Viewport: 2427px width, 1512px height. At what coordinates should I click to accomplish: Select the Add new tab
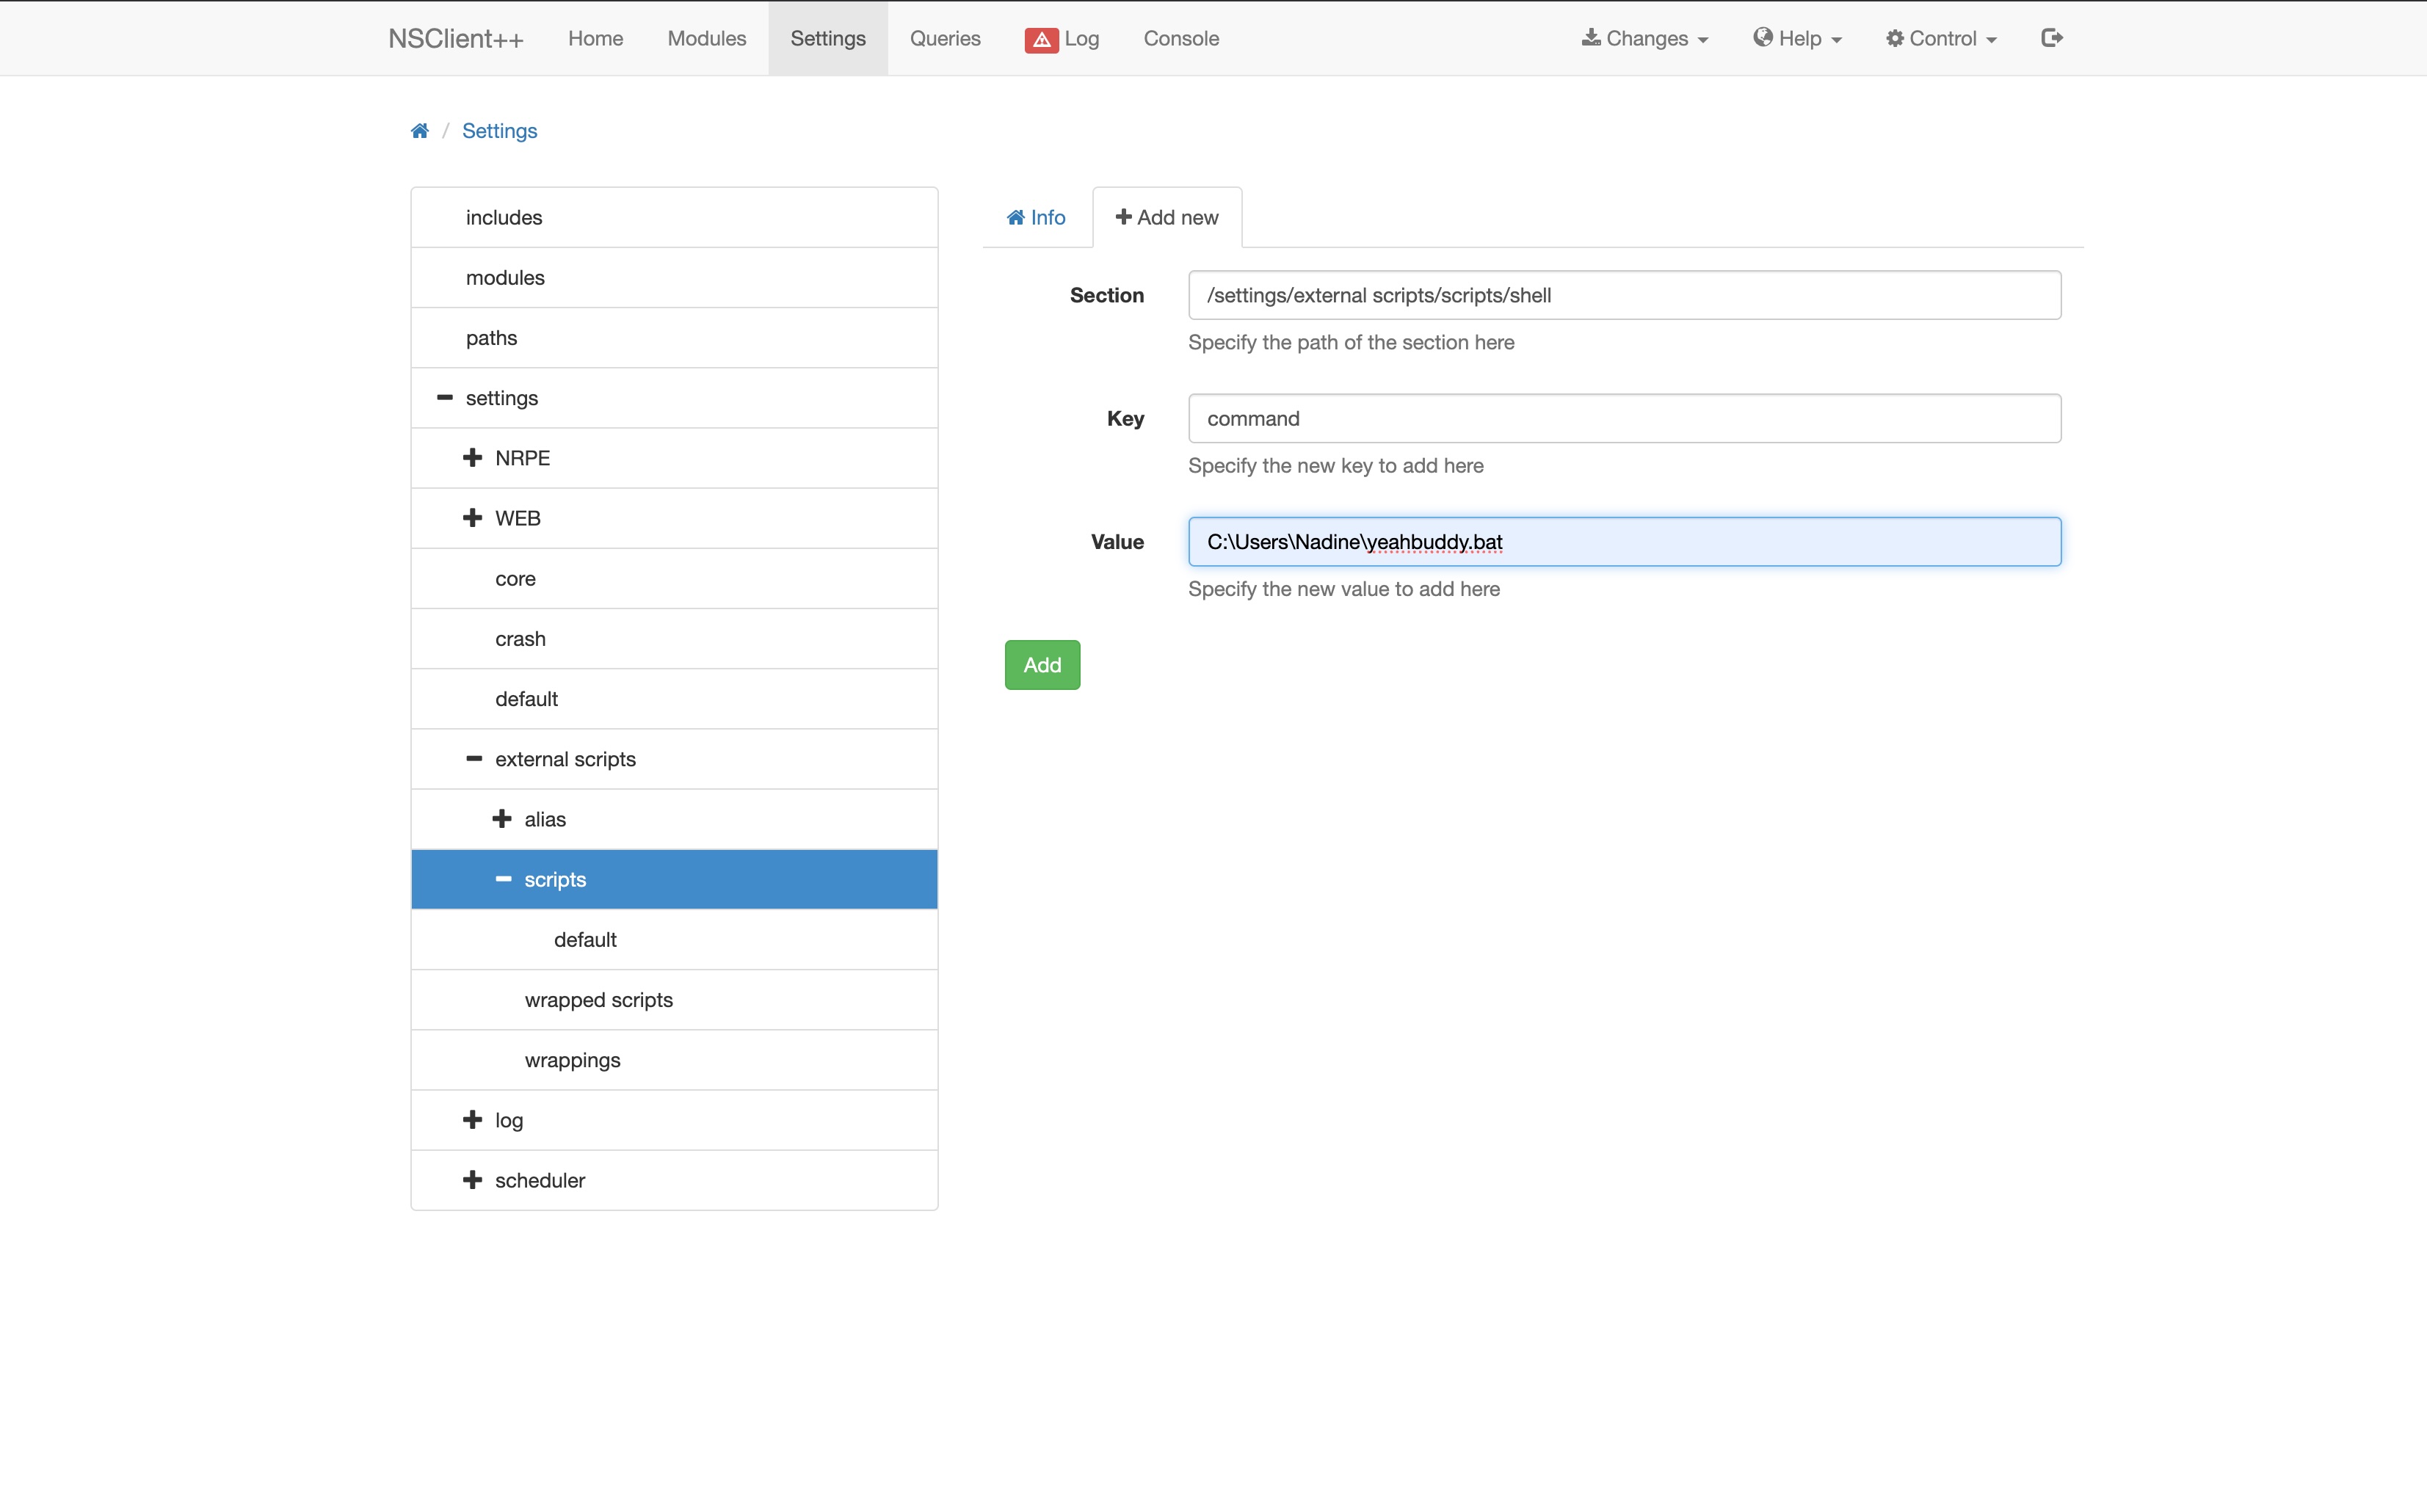point(1167,217)
